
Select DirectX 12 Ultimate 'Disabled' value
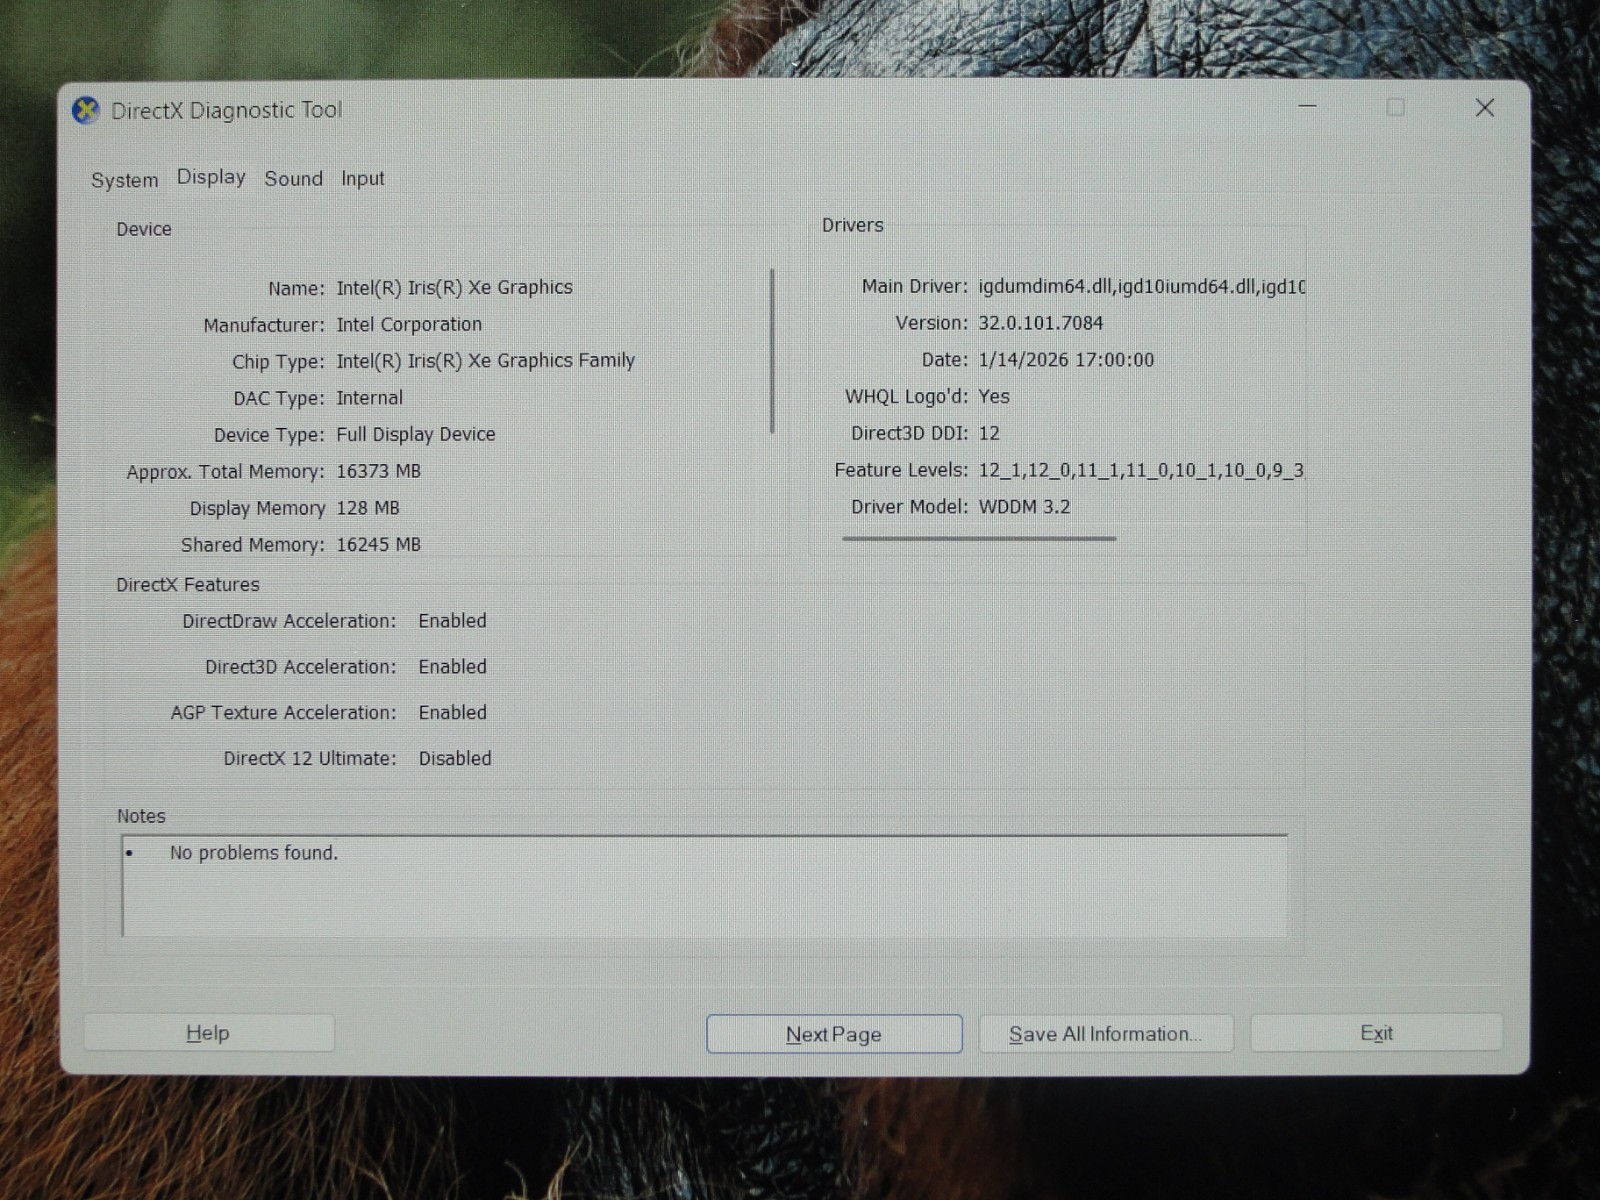tap(455, 759)
